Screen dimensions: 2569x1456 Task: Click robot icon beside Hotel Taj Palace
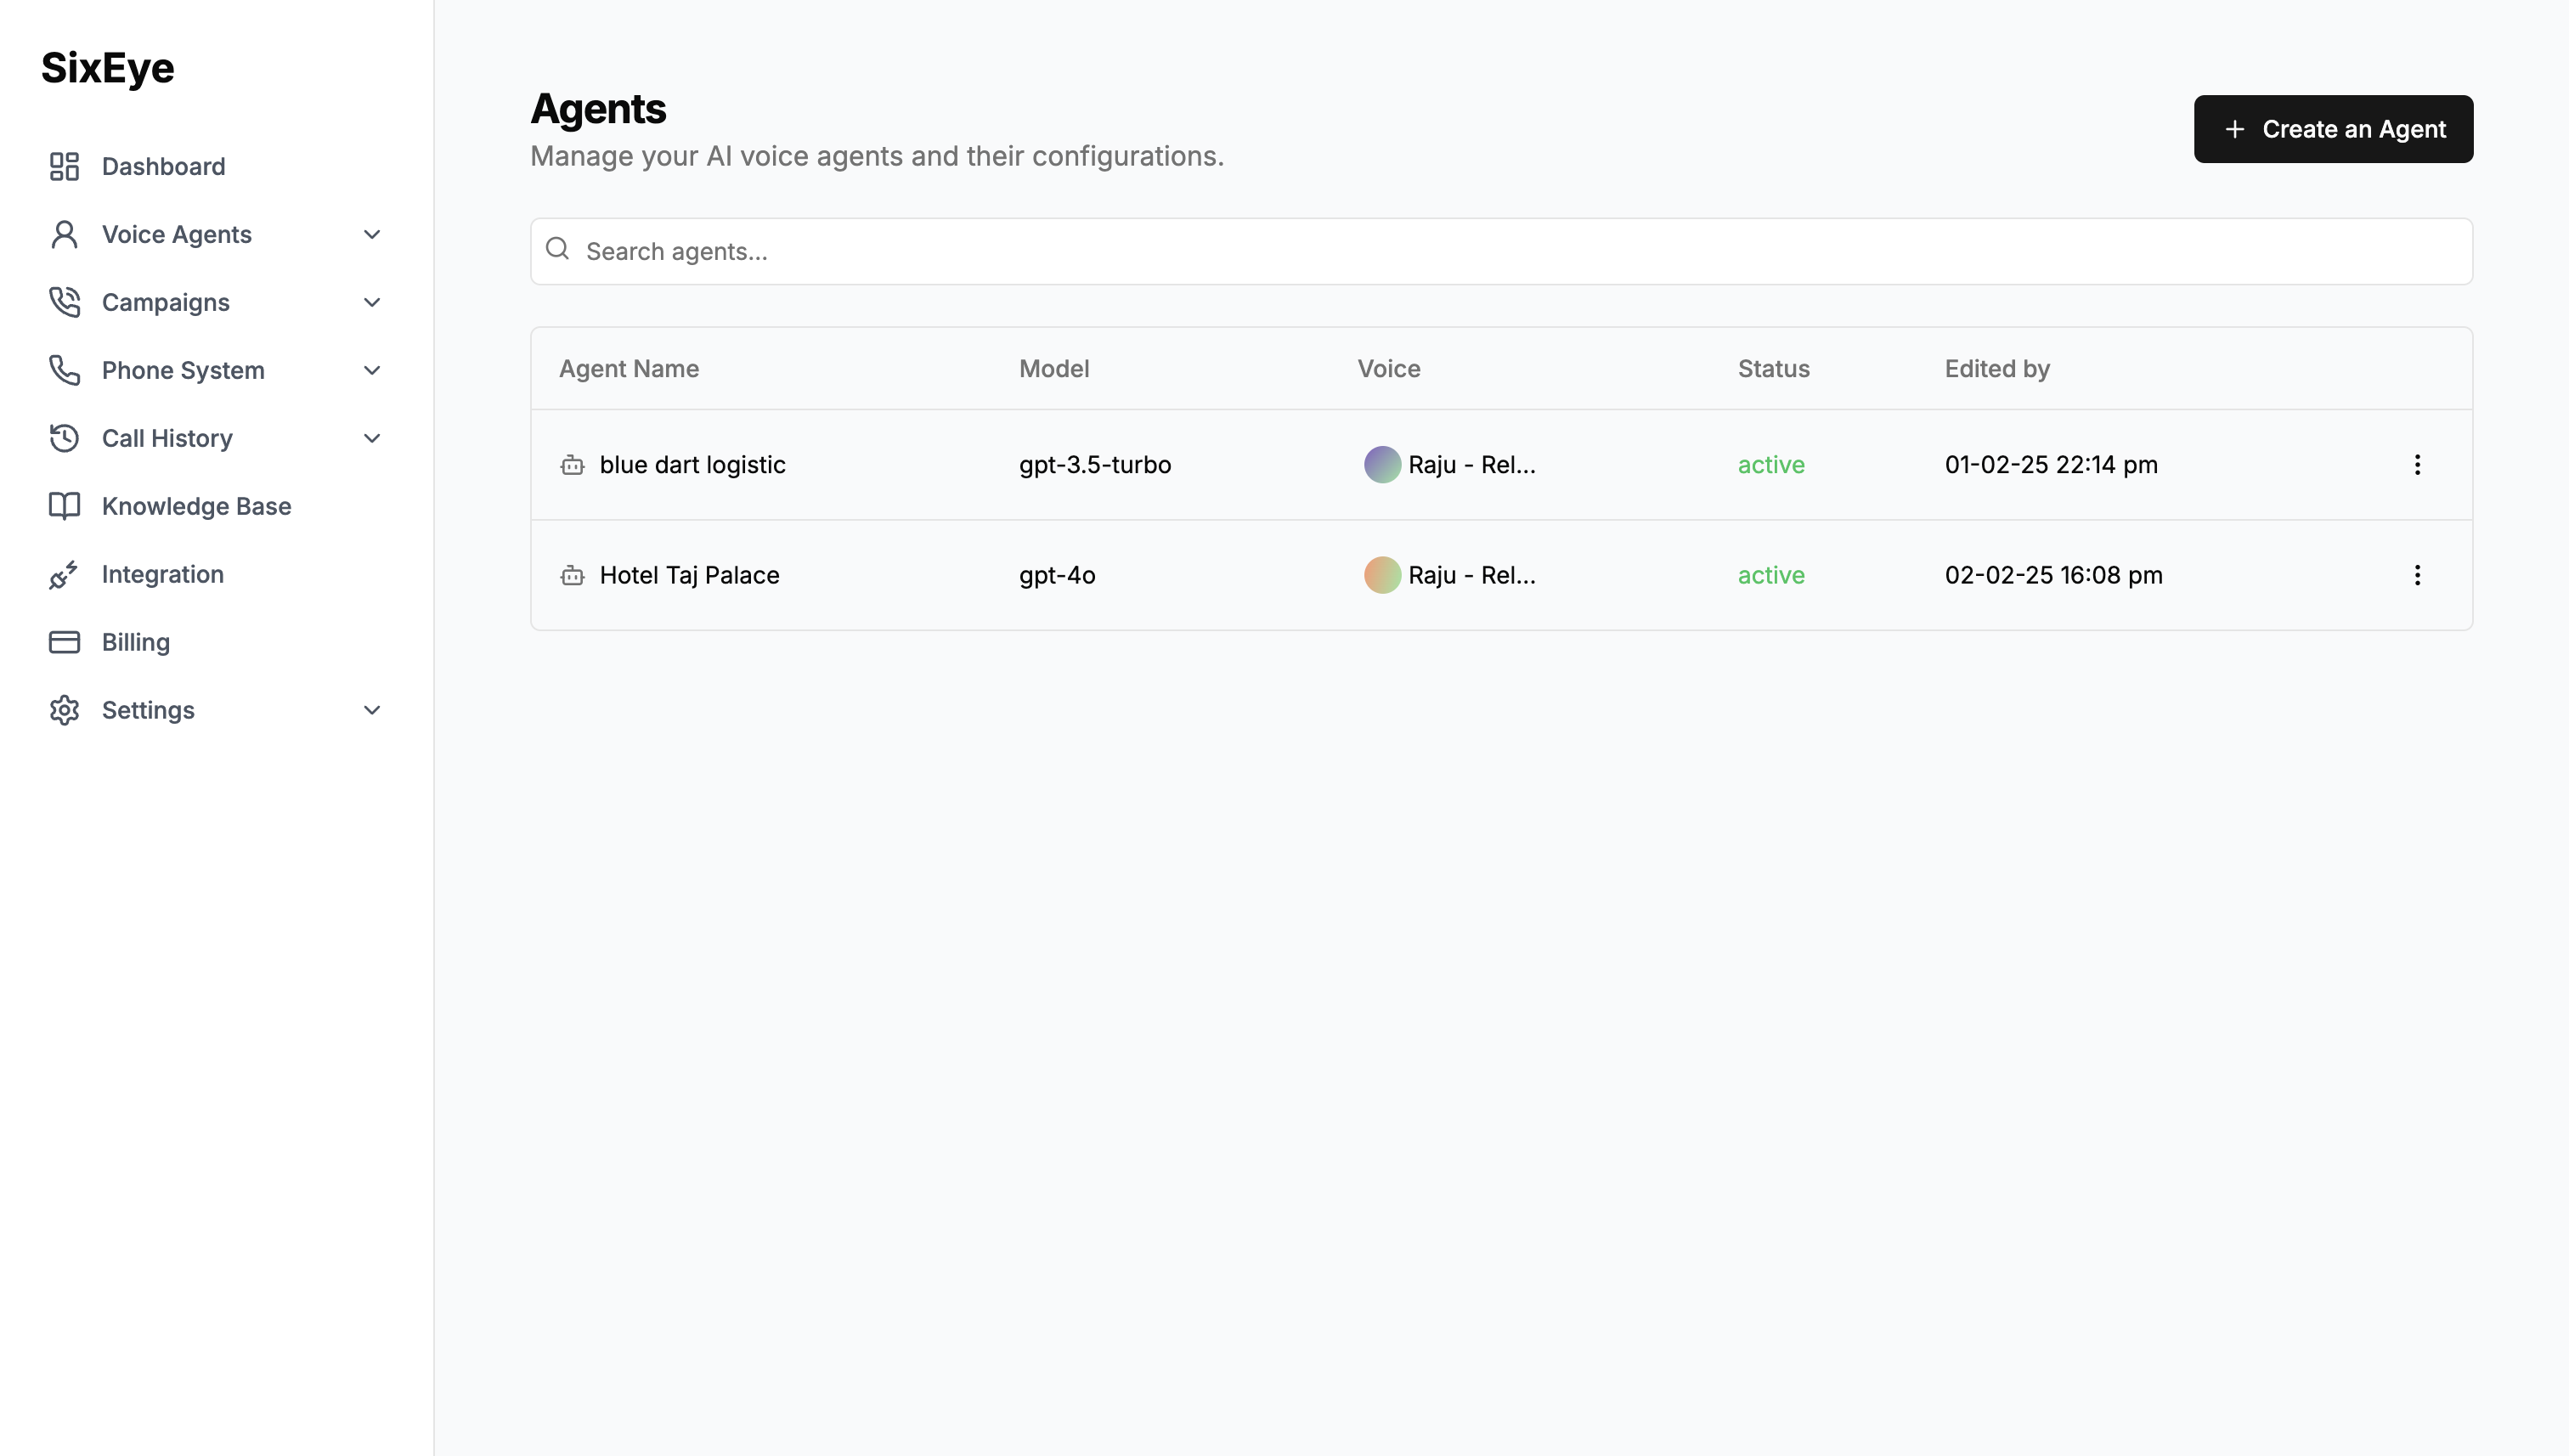pyautogui.click(x=572, y=575)
